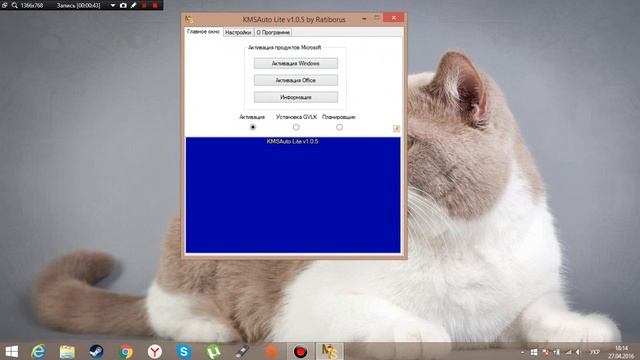
Task: Launch Internet Explorer from taskbar
Action: tap(38, 351)
